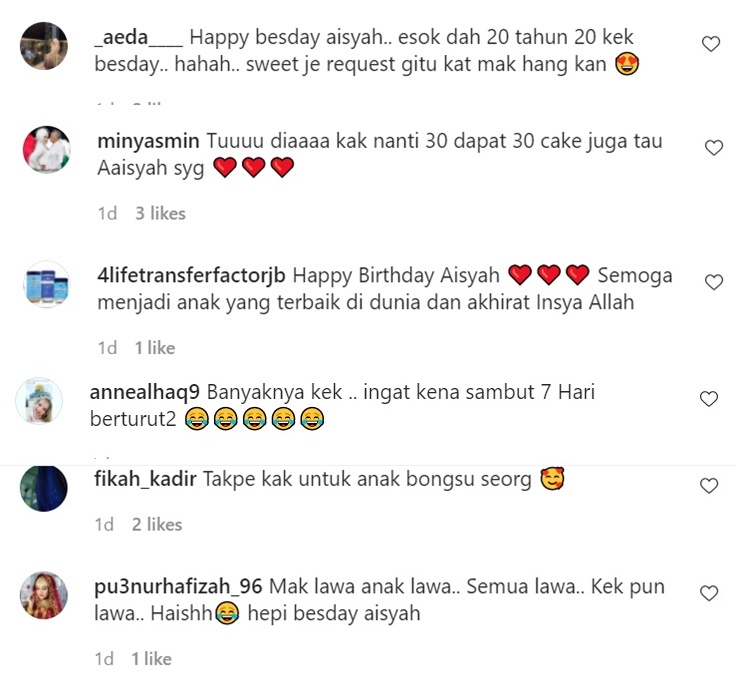The width and height of the screenshot is (735, 674).
Task: Like minyasmin's comment with heart icon
Action: coord(714,148)
